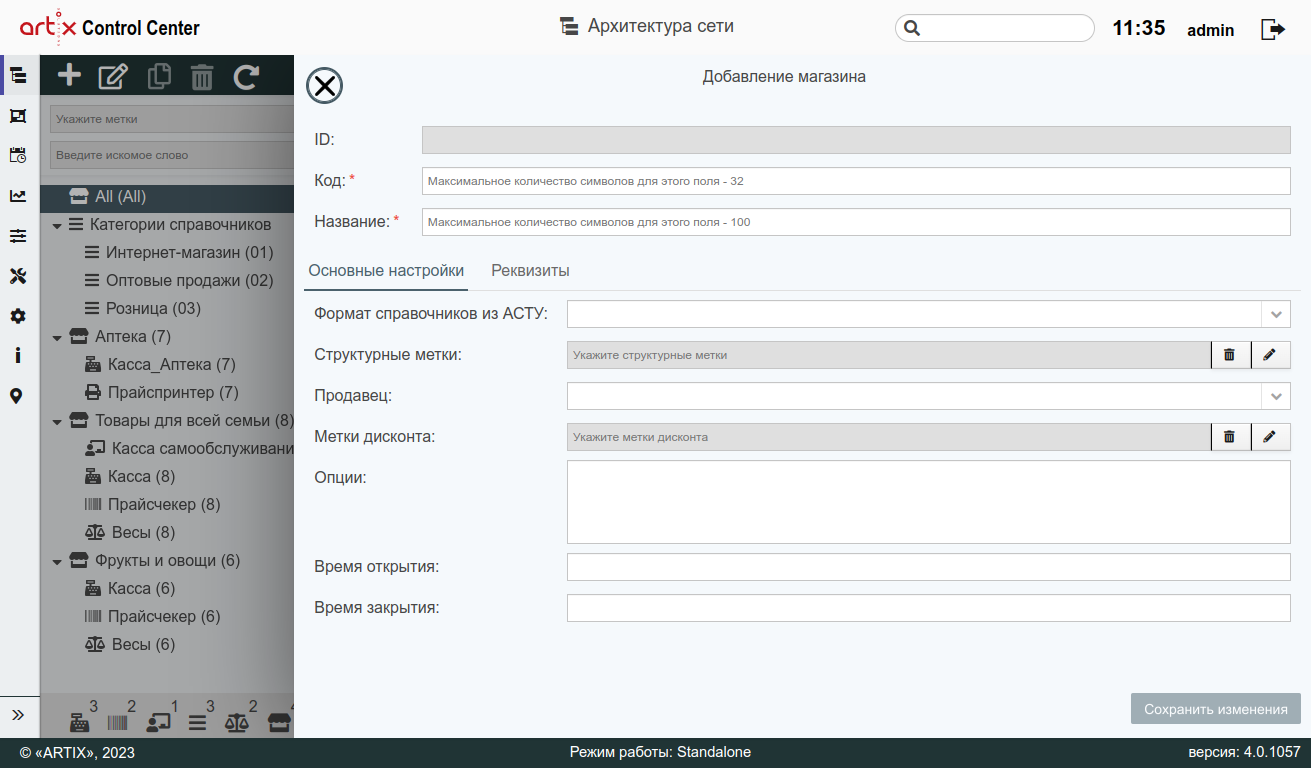Edit discount tags with pencil button
This screenshot has height=768, width=1311.
[1270, 437]
